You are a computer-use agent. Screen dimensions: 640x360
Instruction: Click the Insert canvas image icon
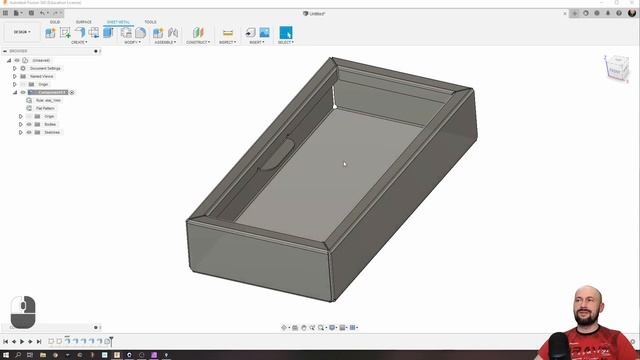tap(264, 33)
